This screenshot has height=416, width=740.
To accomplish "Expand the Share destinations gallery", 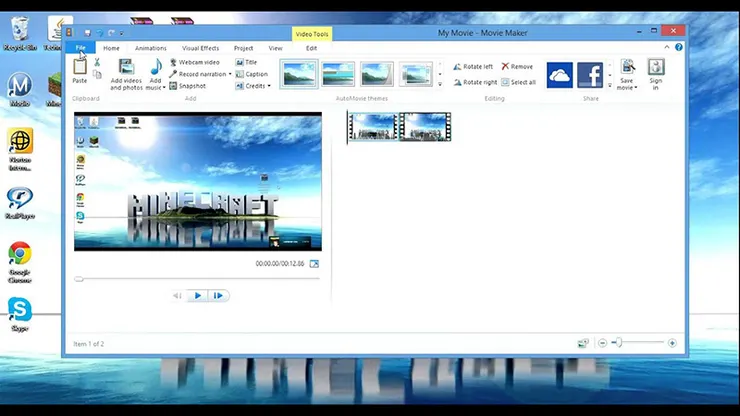I will tap(610, 85).
